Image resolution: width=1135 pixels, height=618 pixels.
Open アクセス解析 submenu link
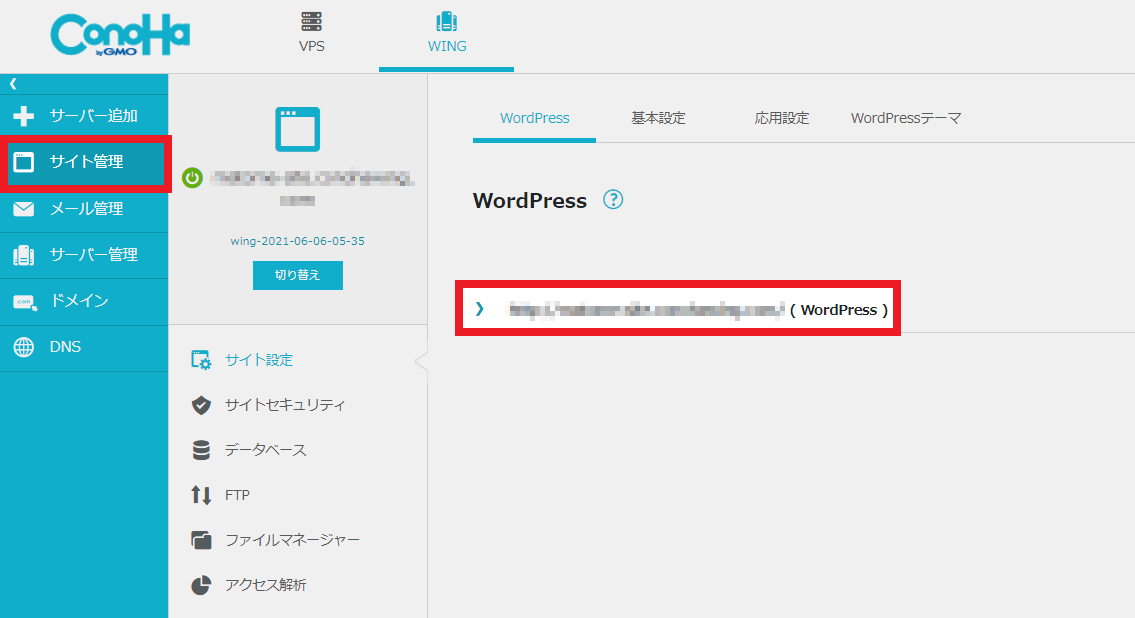click(265, 585)
